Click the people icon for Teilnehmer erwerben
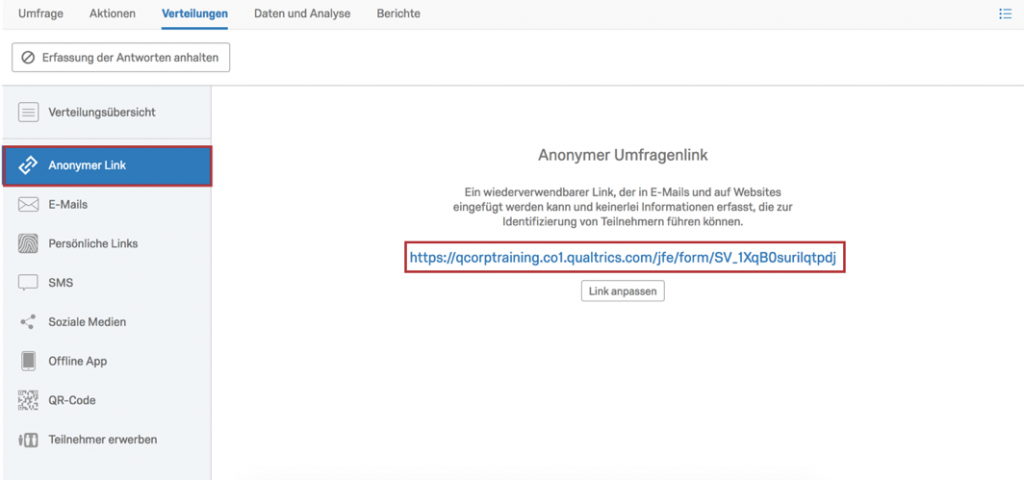The width and height of the screenshot is (1024, 480). coord(28,440)
